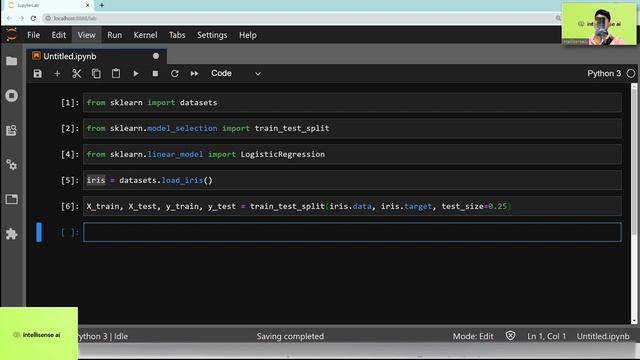Go back in the browser
The width and height of the screenshot is (640, 360).
9,18
